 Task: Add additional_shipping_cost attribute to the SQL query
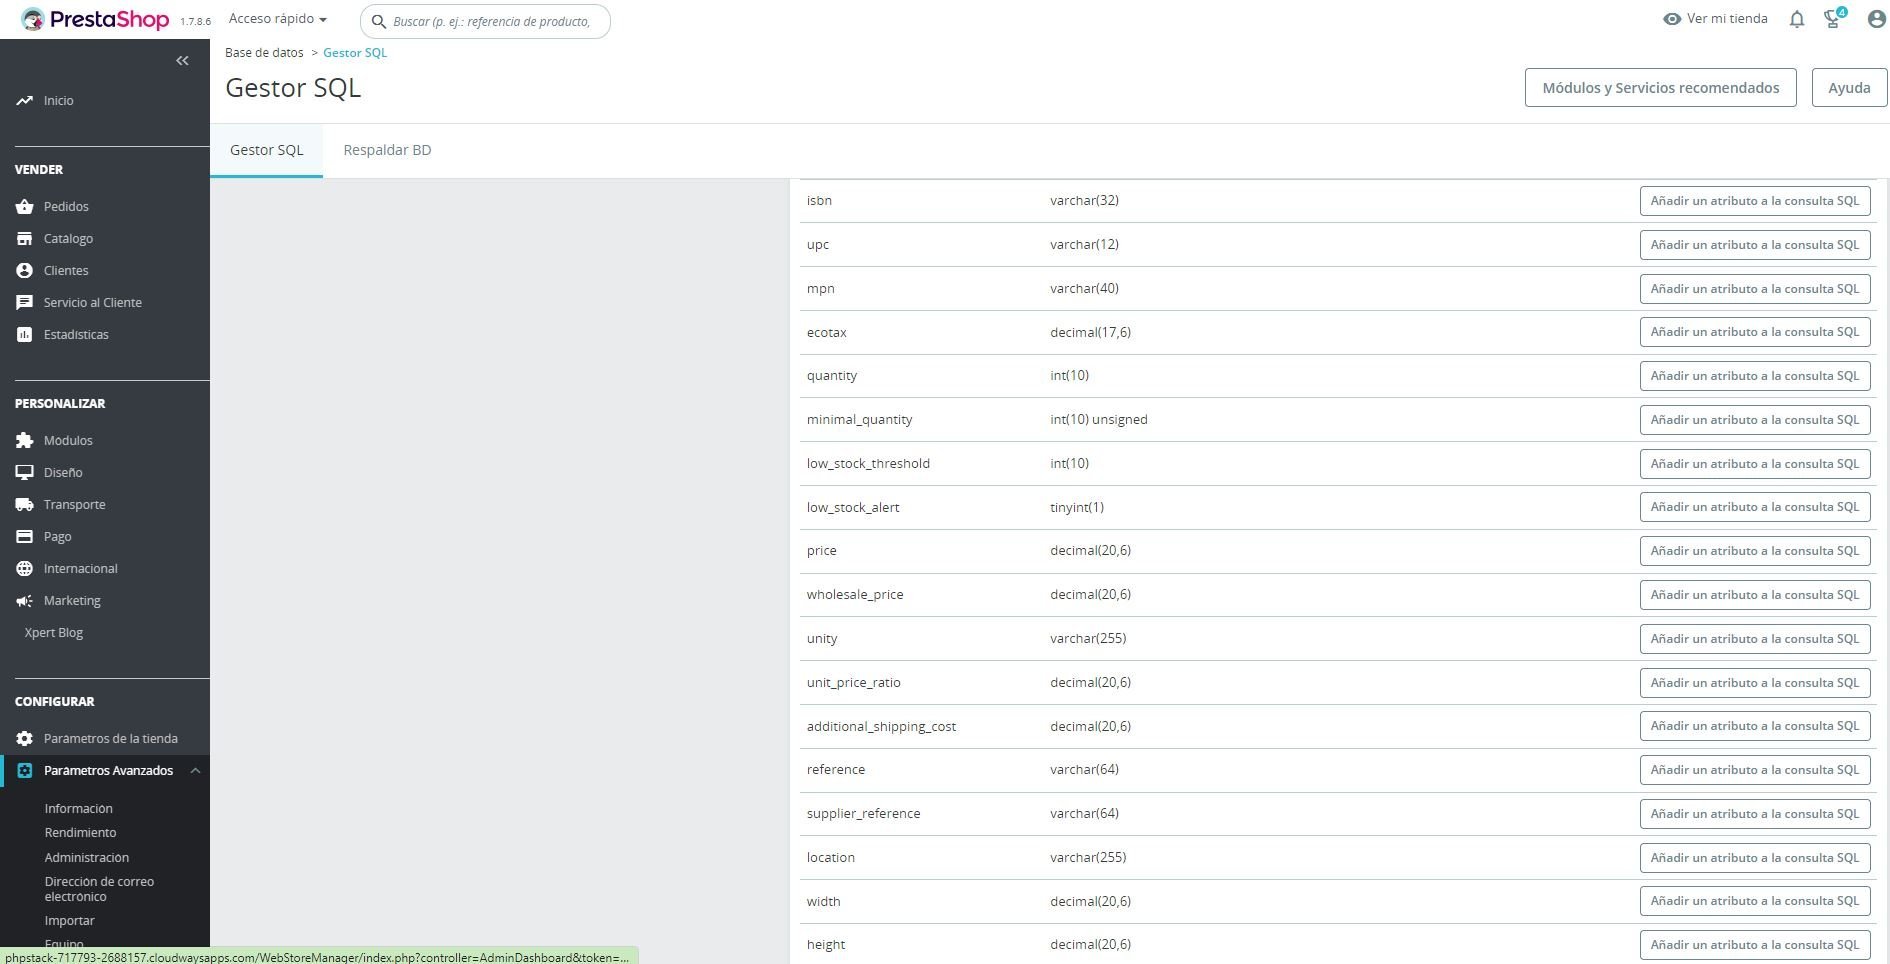(x=1755, y=726)
